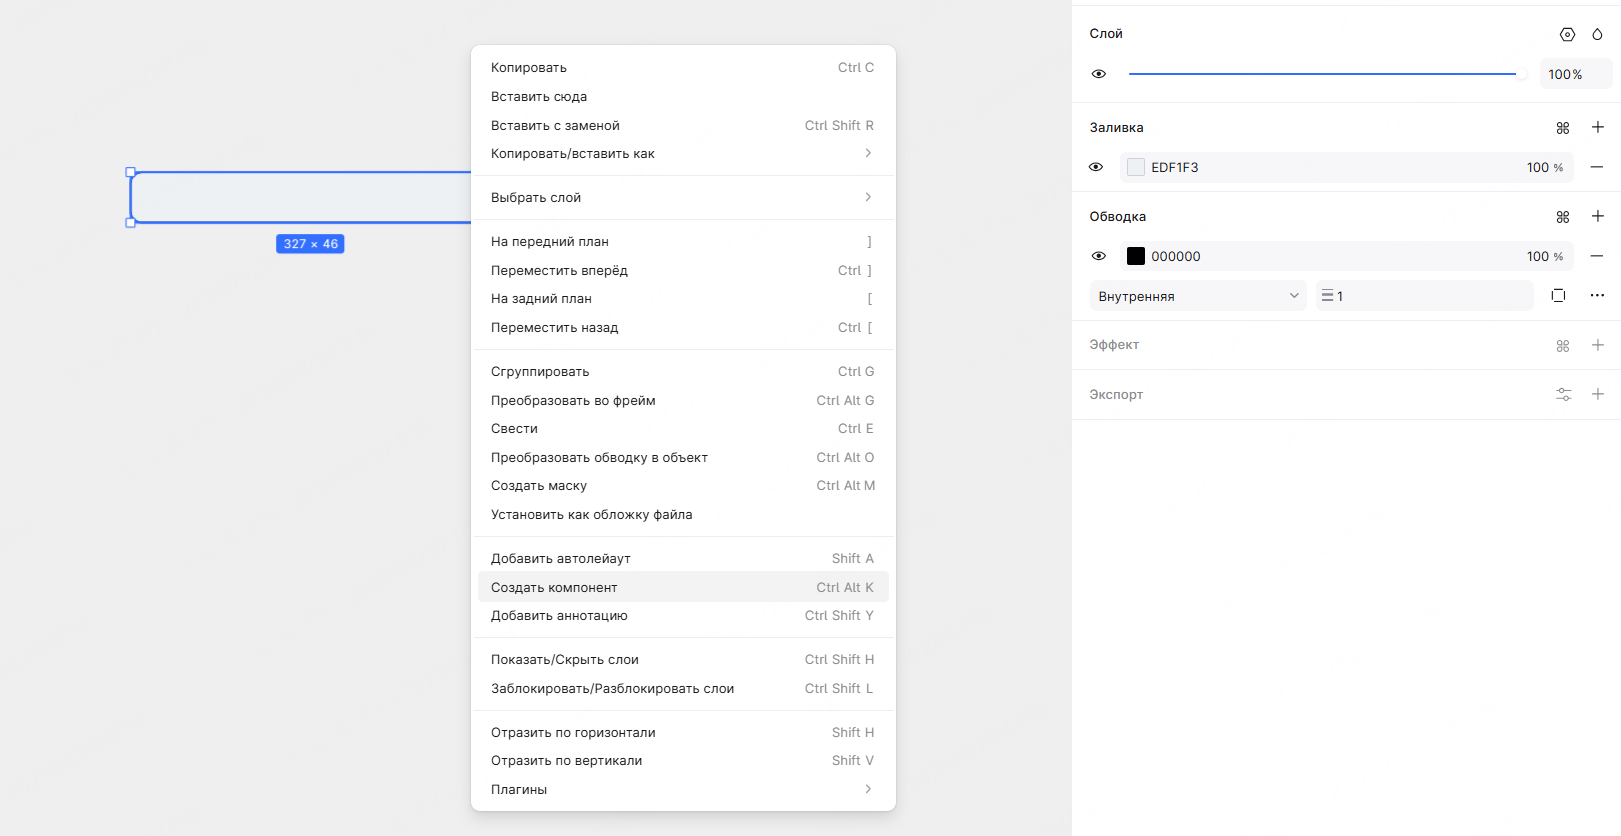Open fill styles library icon
Screen dimensions: 1621x836
click(1563, 128)
